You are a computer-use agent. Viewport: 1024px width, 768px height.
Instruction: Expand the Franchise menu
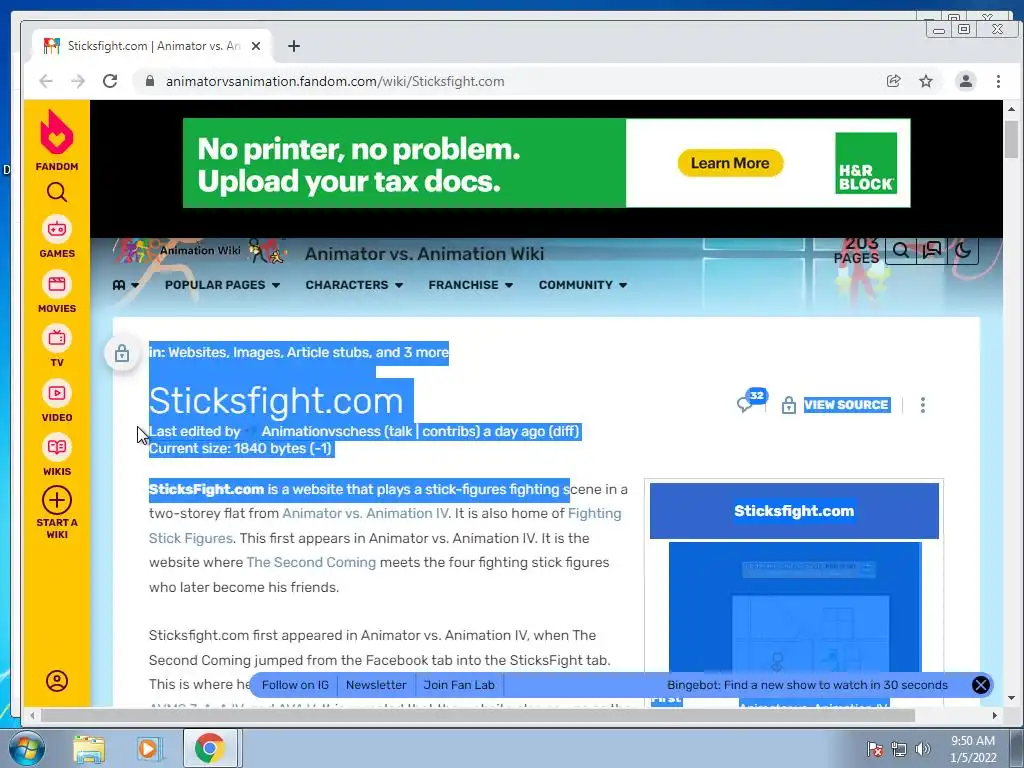pos(470,285)
